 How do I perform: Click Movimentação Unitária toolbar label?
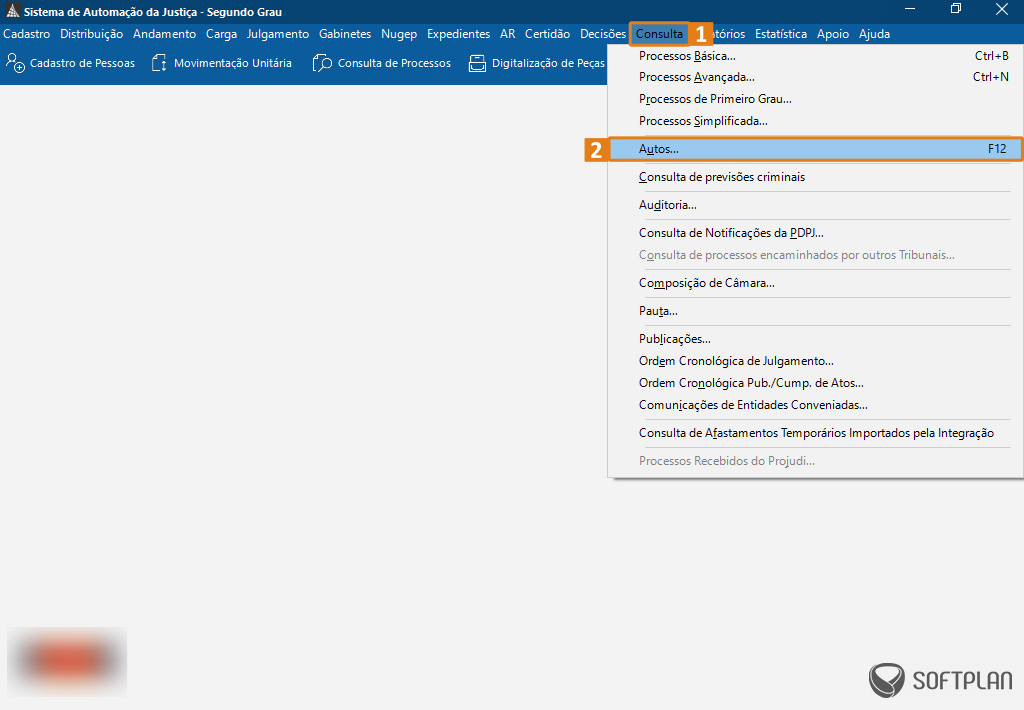[232, 63]
